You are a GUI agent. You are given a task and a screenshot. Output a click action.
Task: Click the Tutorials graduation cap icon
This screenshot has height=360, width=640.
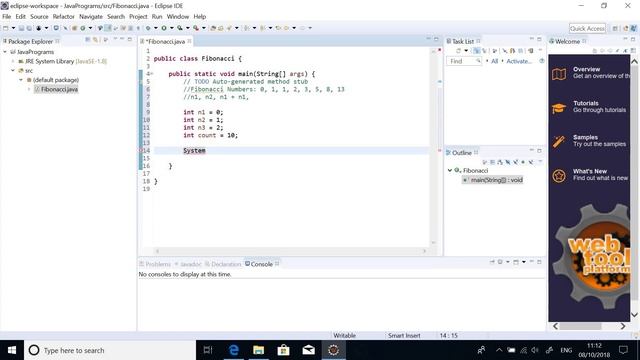pos(559,108)
